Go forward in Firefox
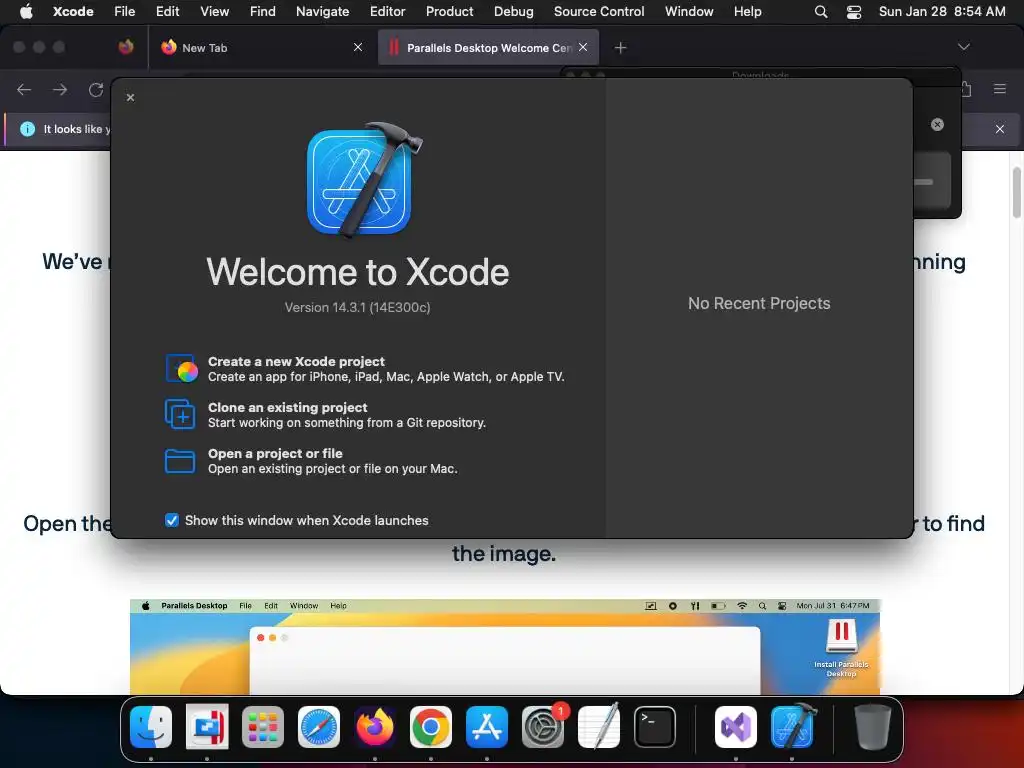 click(60, 89)
